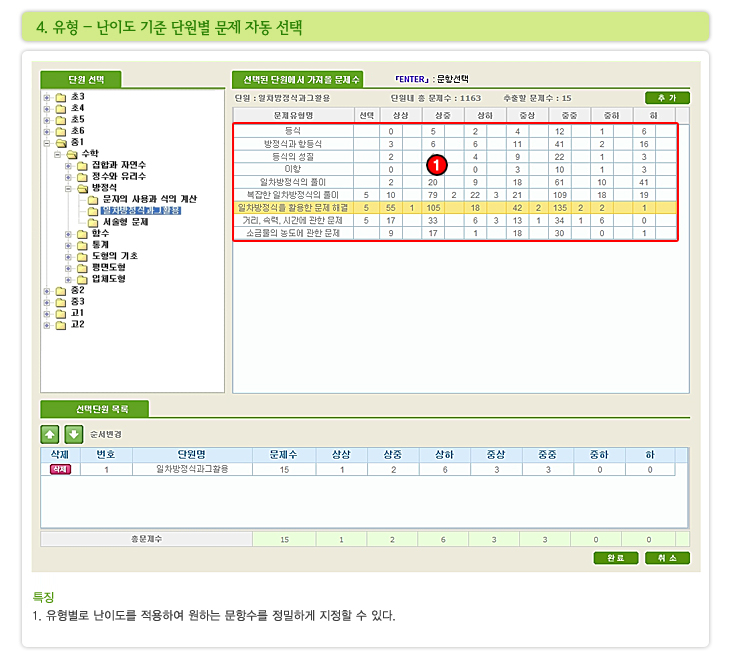The image size is (730, 666).
Task: Expand the 함수 tree node
Action: click(68, 234)
